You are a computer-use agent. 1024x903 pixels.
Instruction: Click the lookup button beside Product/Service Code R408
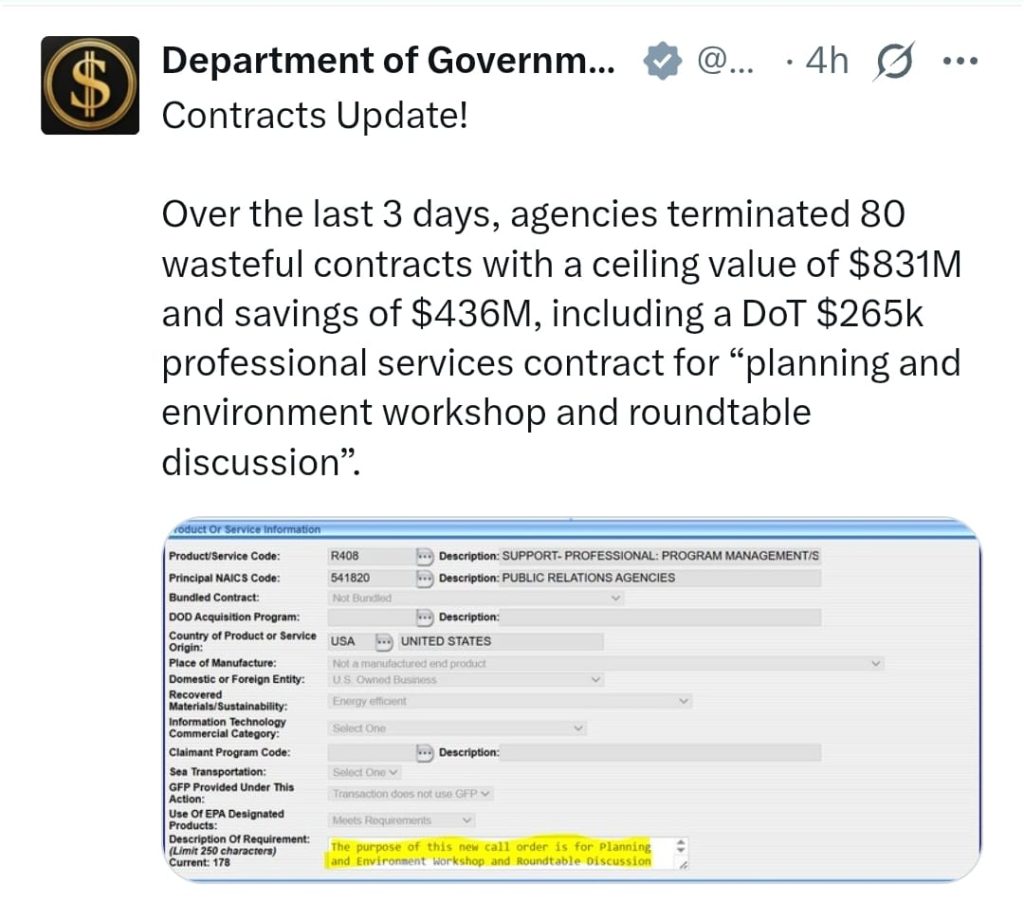tap(423, 556)
